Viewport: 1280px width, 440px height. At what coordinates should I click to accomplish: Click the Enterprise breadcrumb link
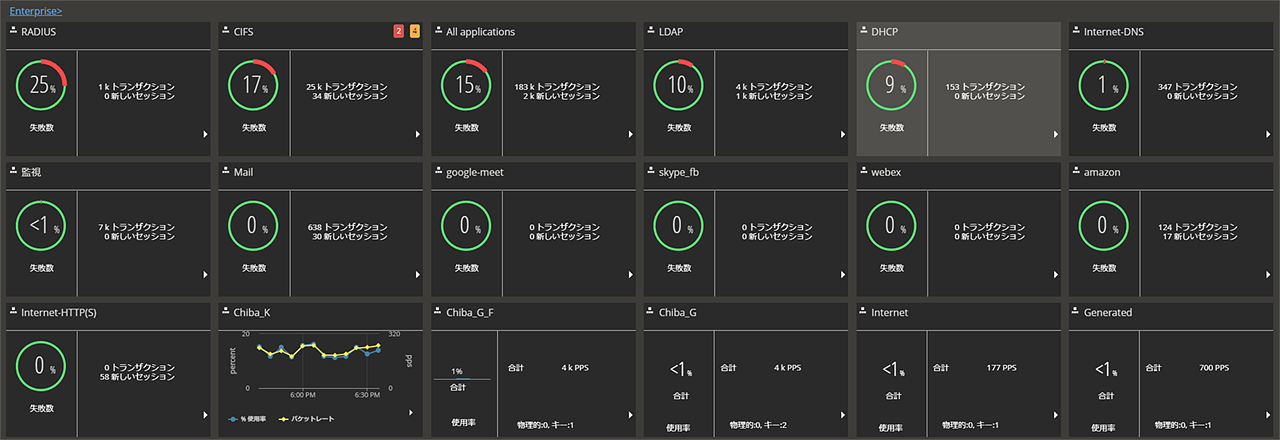click(x=35, y=10)
